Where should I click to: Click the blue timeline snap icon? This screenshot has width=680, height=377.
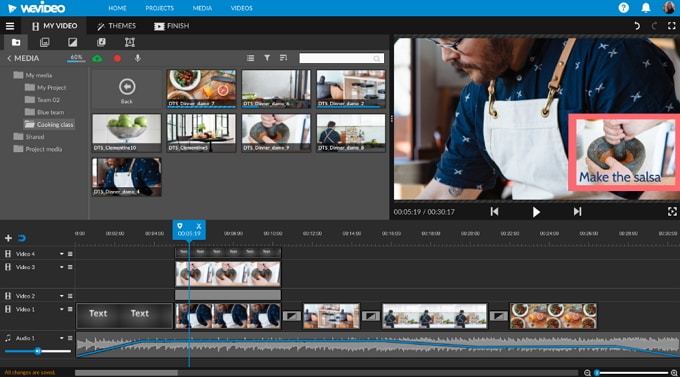click(22, 238)
